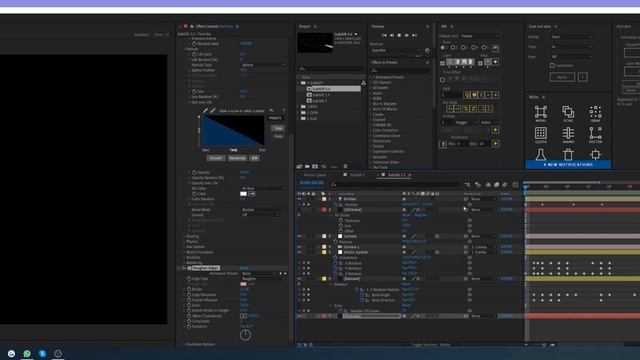640x360 pixels.
Task: Open the Effects & Presets panel menu icon
Action: [427, 62]
